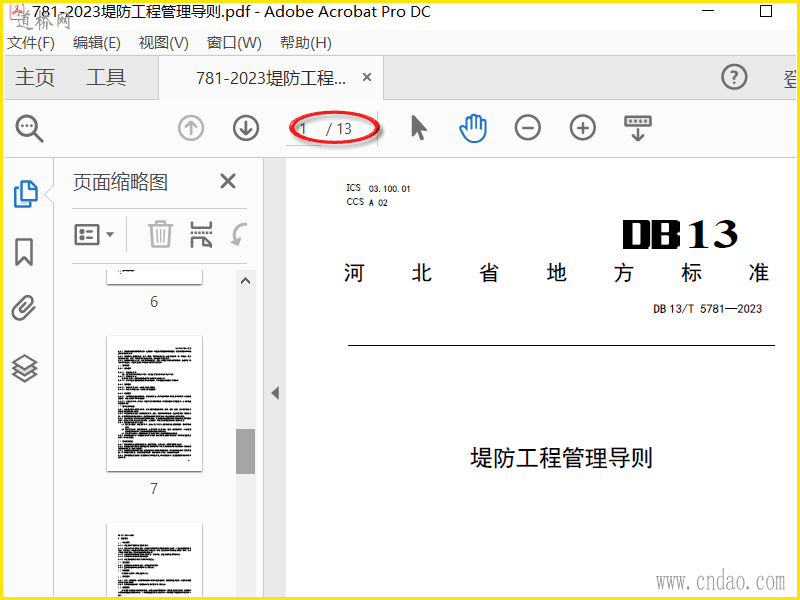Maximize the Acrobat window
800x600 pixels.
click(766, 11)
